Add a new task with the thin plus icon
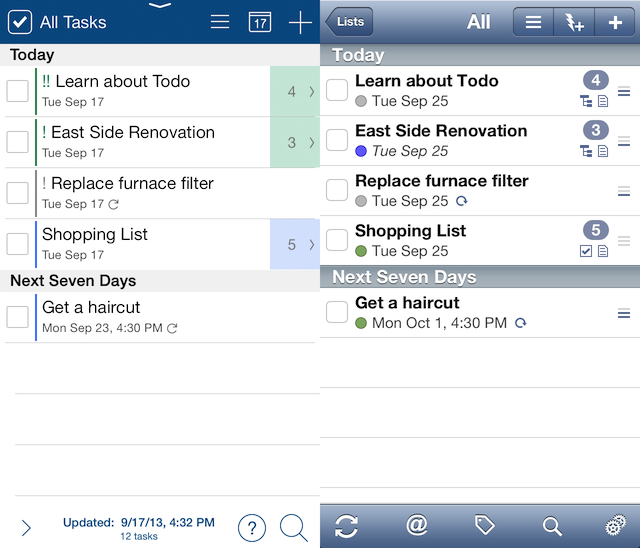The height and width of the screenshot is (548, 640). click(x=300, y=22)
